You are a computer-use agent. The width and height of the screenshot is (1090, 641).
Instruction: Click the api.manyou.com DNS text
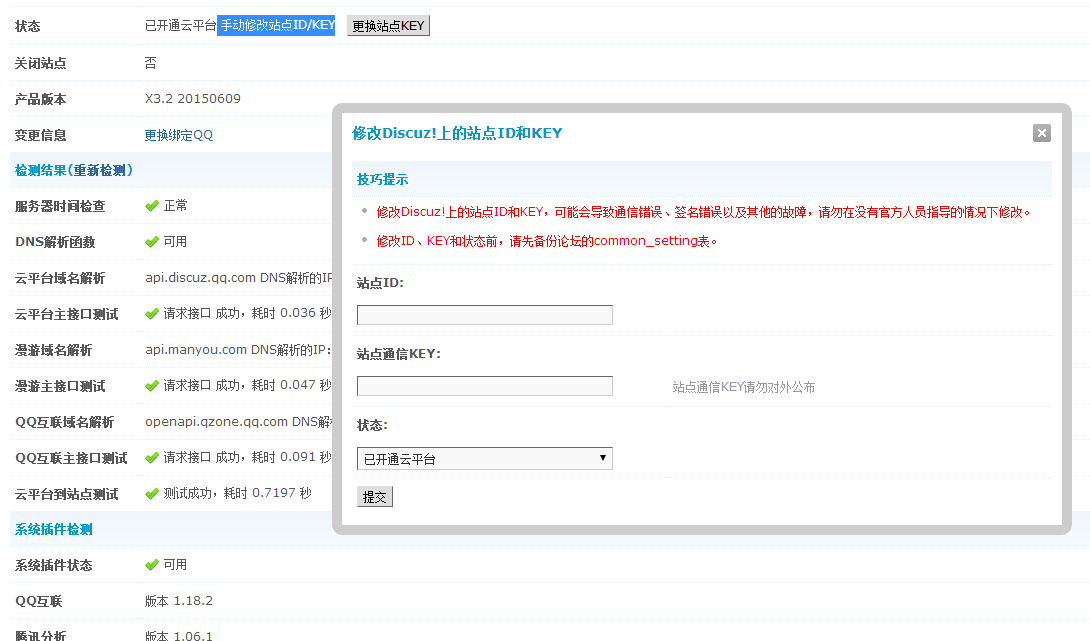(238, 350)
